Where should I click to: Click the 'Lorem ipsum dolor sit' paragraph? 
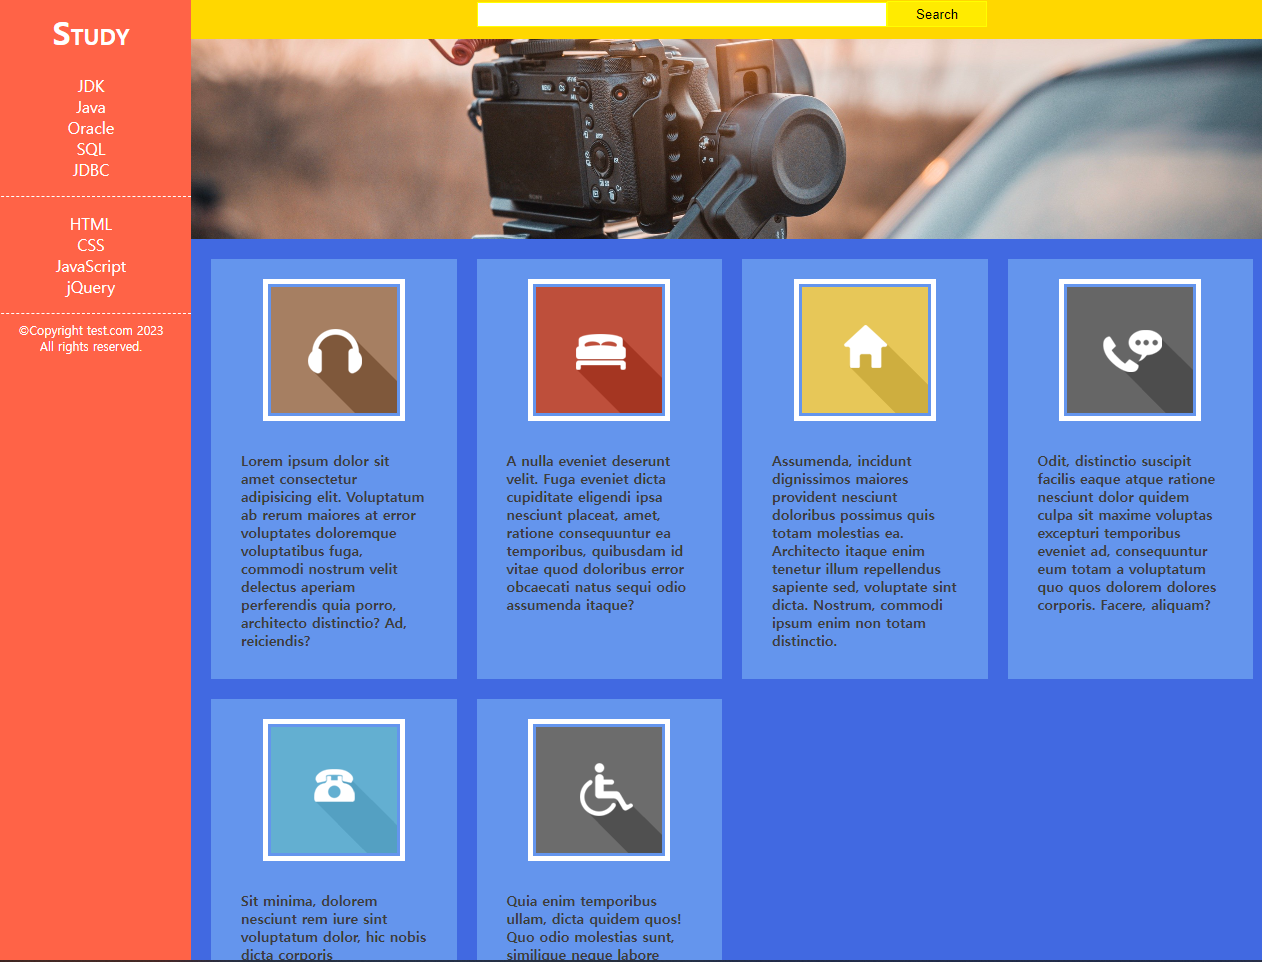click(334, 551)
